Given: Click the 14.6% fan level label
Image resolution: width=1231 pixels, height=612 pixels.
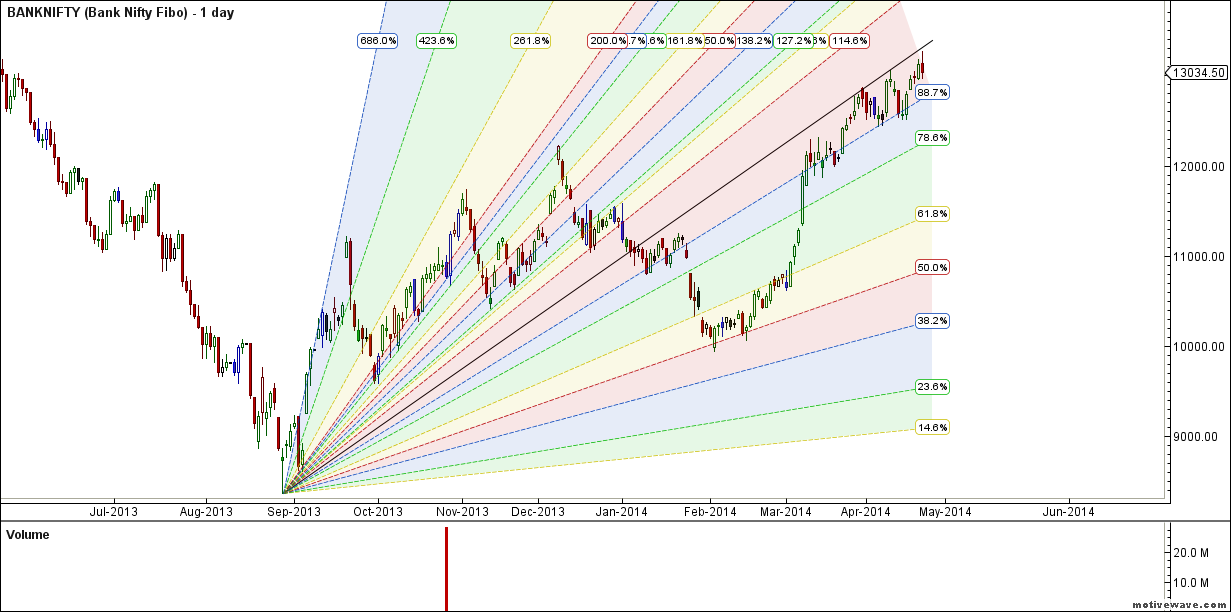Looking at the screenshot, I should [932, 427].
